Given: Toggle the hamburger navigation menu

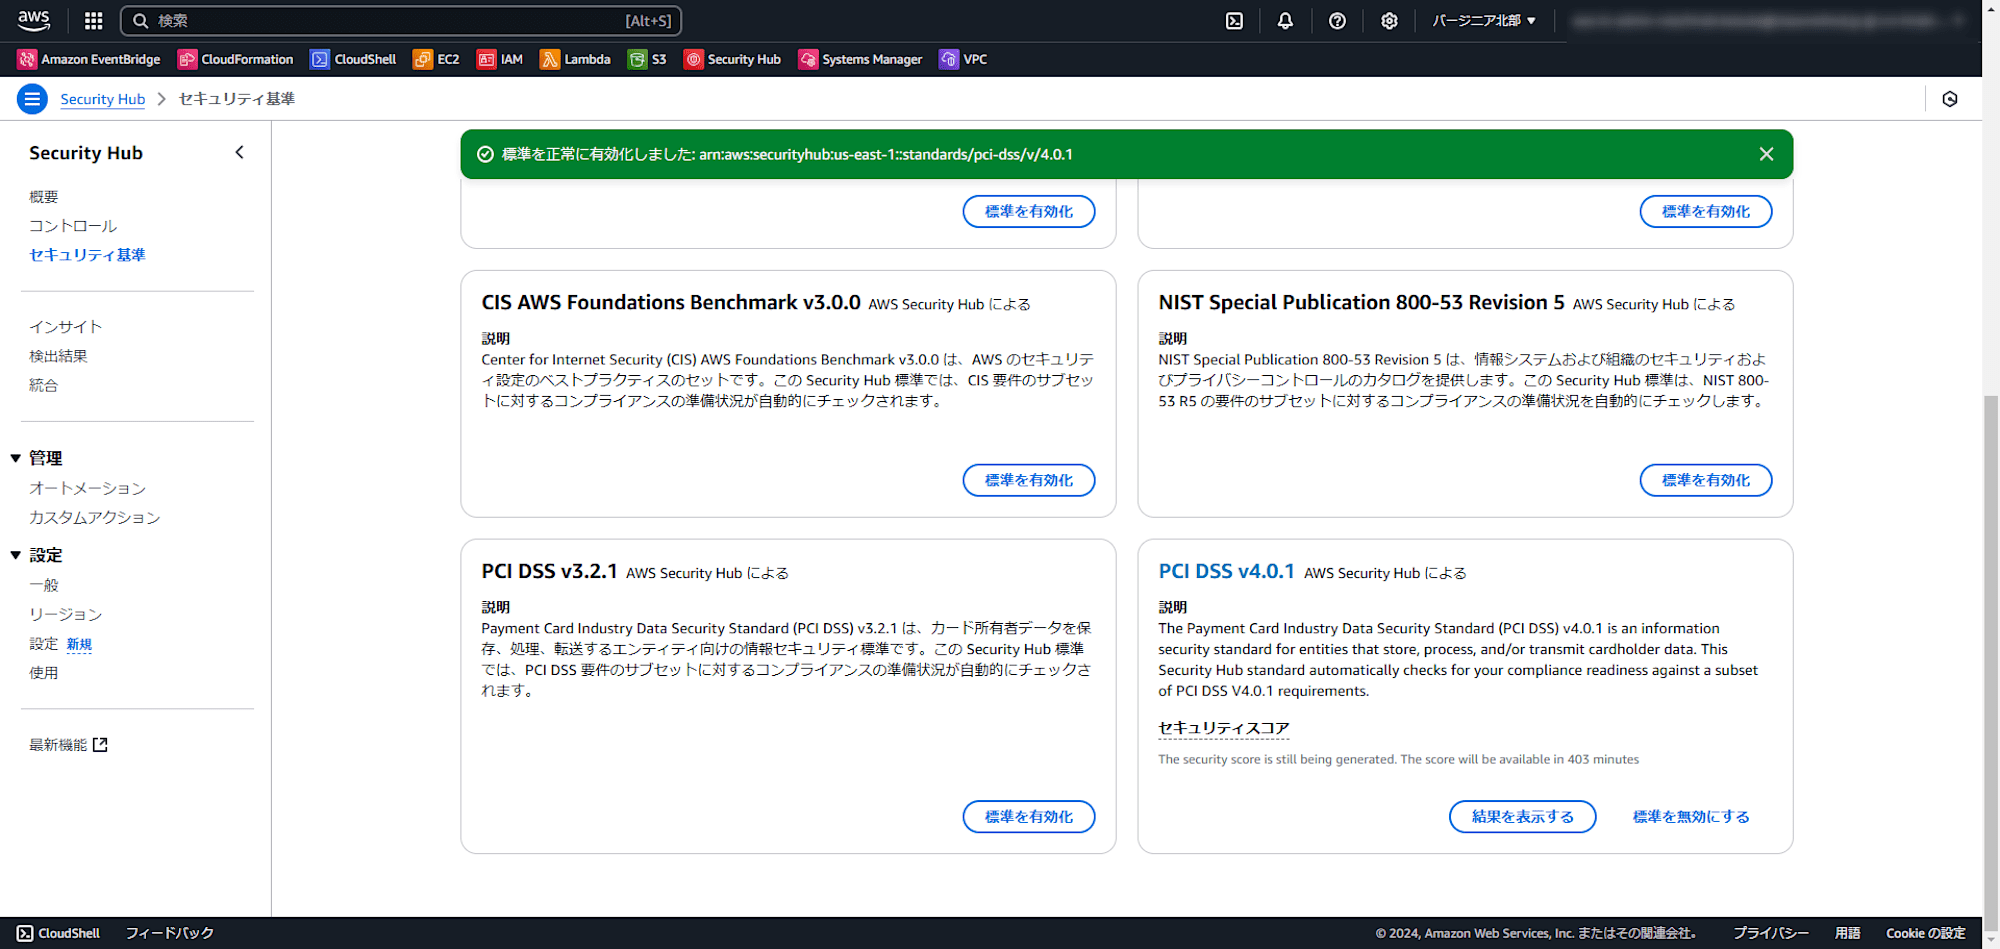Looking at the screenshot, I should pyautogui.click(x=32, y=99).
